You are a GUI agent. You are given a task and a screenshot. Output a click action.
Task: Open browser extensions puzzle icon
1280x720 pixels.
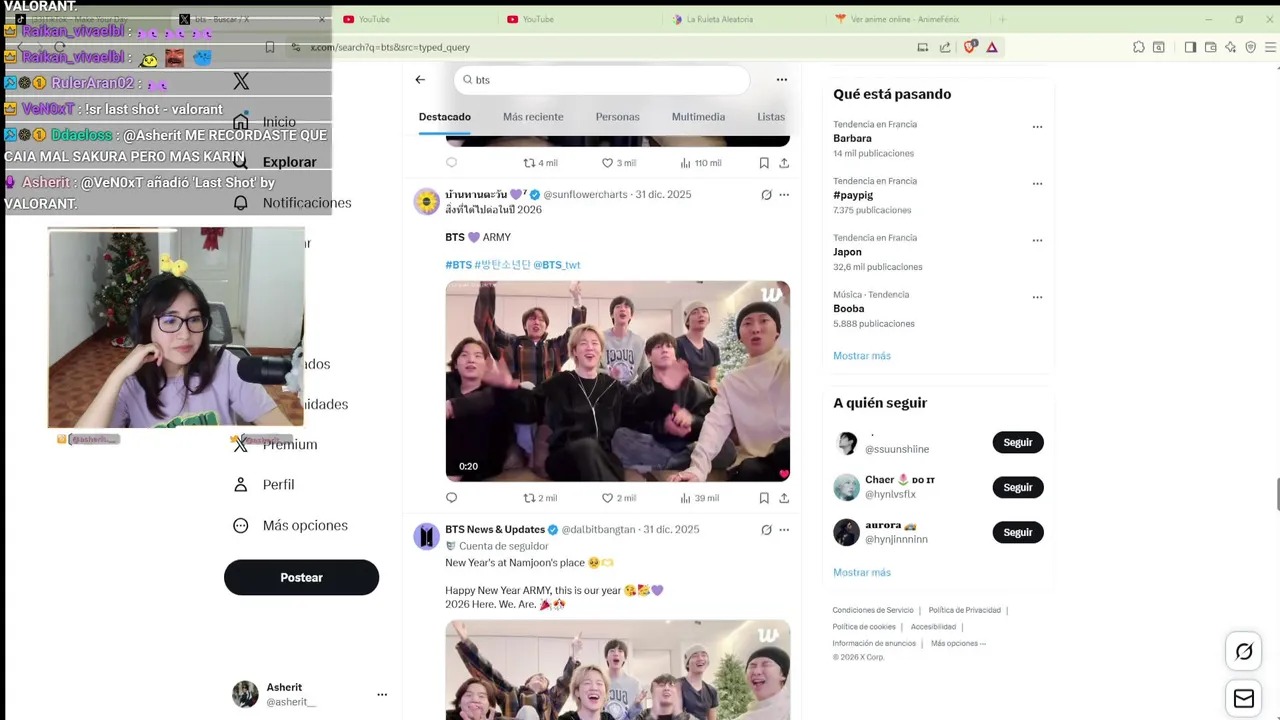coord(1138,47)
